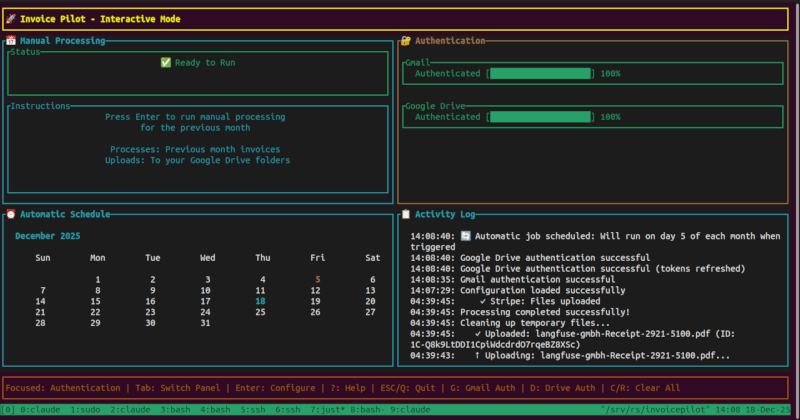Click the Gmail authentication progress bar

click(540, 73)
